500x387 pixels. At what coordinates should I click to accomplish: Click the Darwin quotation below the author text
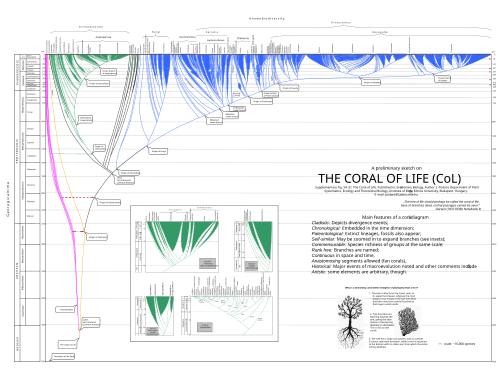tap(441, 205)
